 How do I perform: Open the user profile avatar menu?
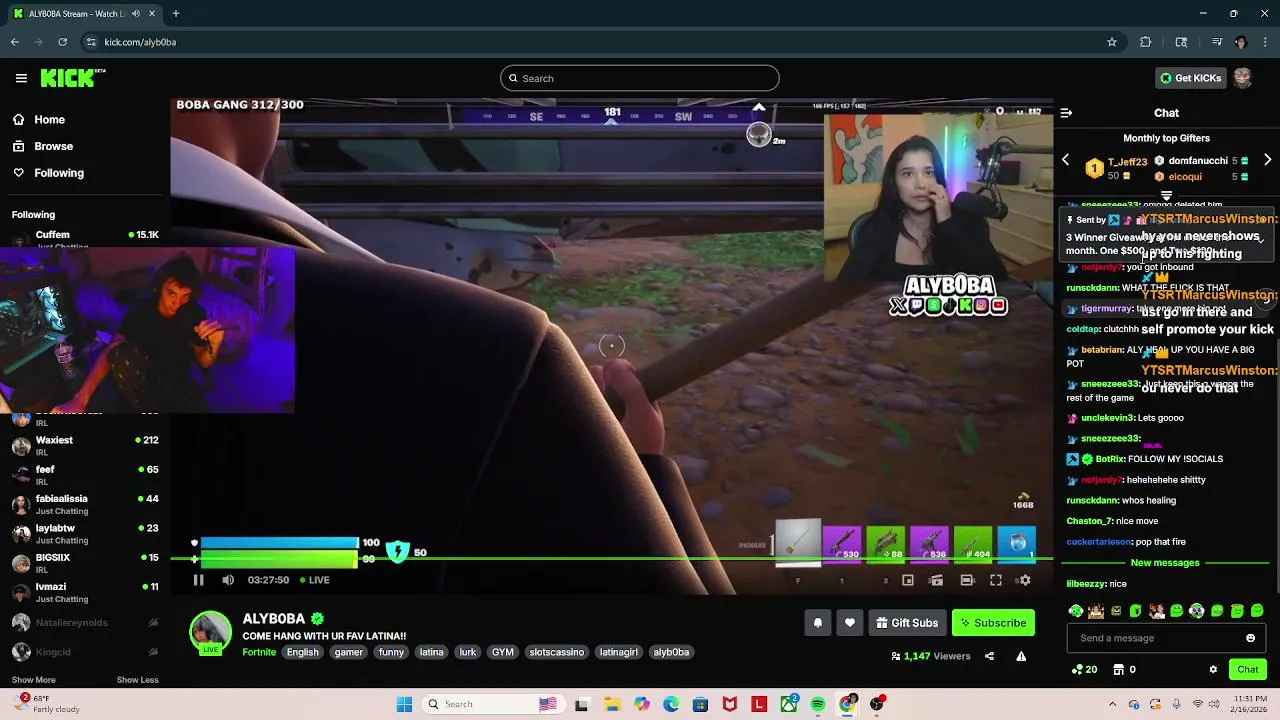pos(1243,78)
